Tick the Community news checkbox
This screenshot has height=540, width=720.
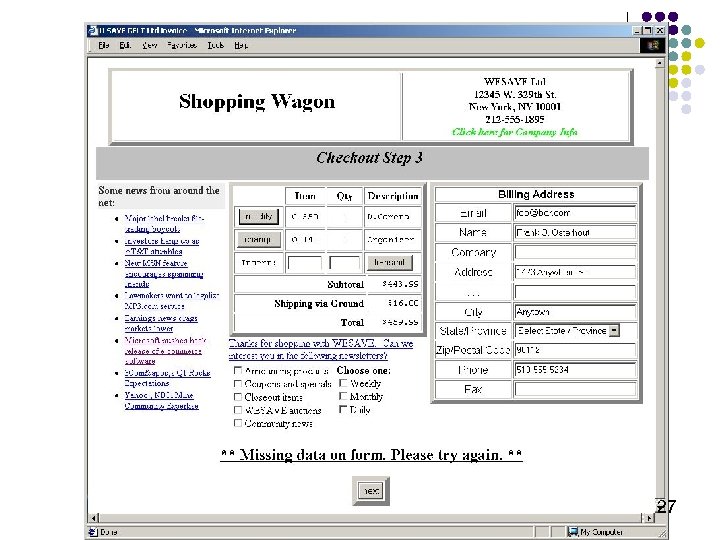[x=238, y=423]
